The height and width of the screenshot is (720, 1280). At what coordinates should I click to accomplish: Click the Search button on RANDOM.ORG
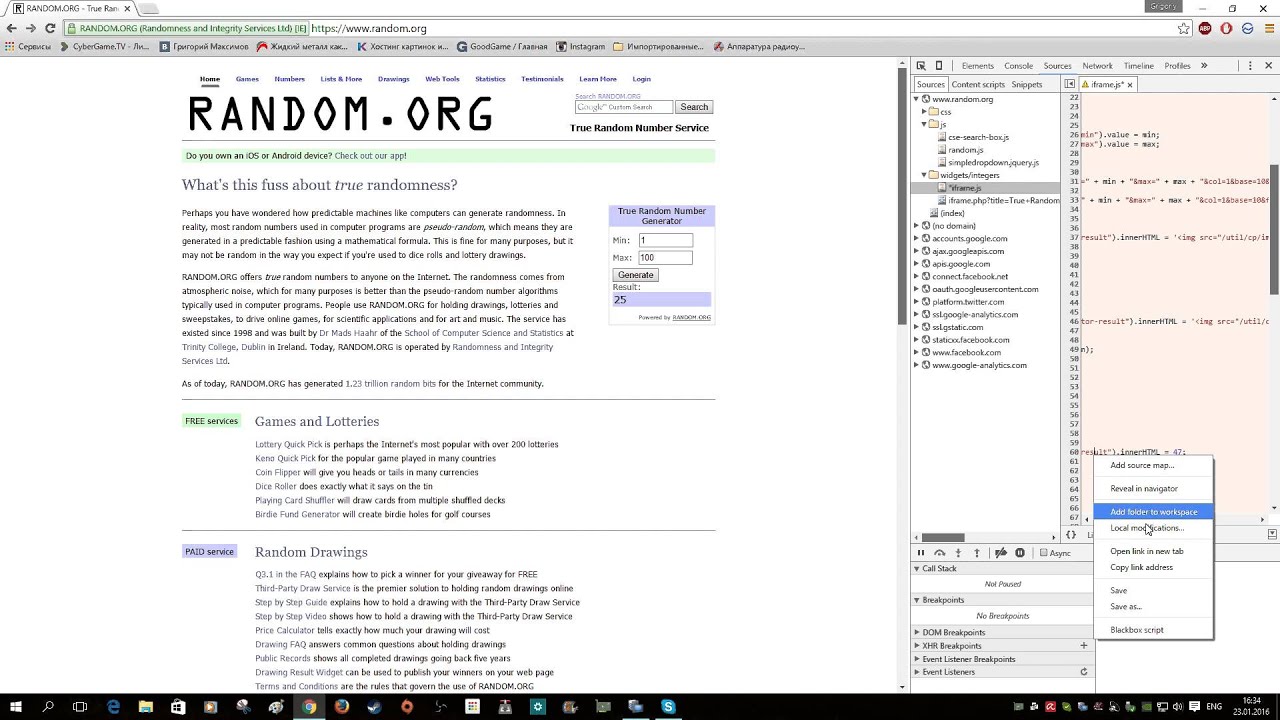694,107
